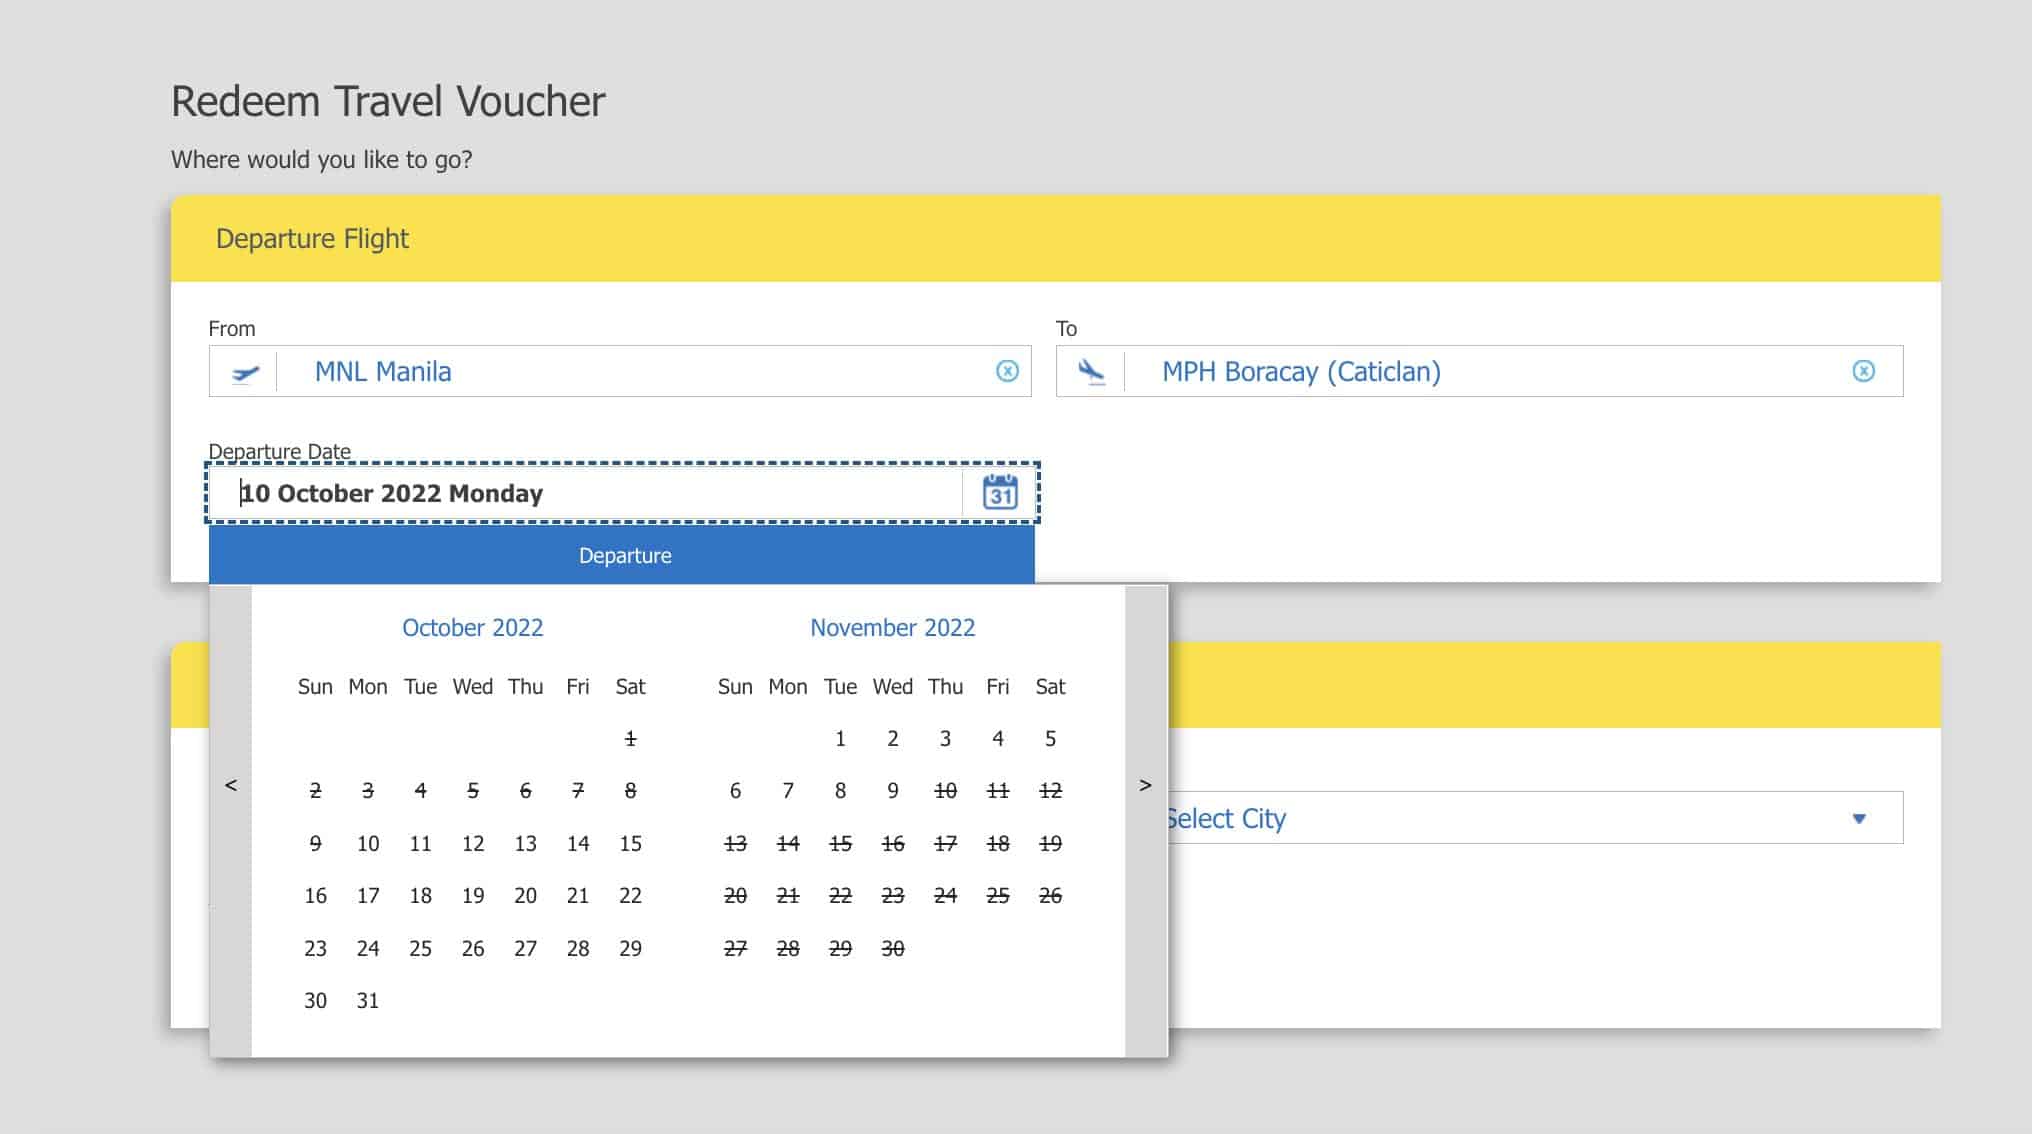
Task: Select October 20 in the calendar
Action: [525, 895]
